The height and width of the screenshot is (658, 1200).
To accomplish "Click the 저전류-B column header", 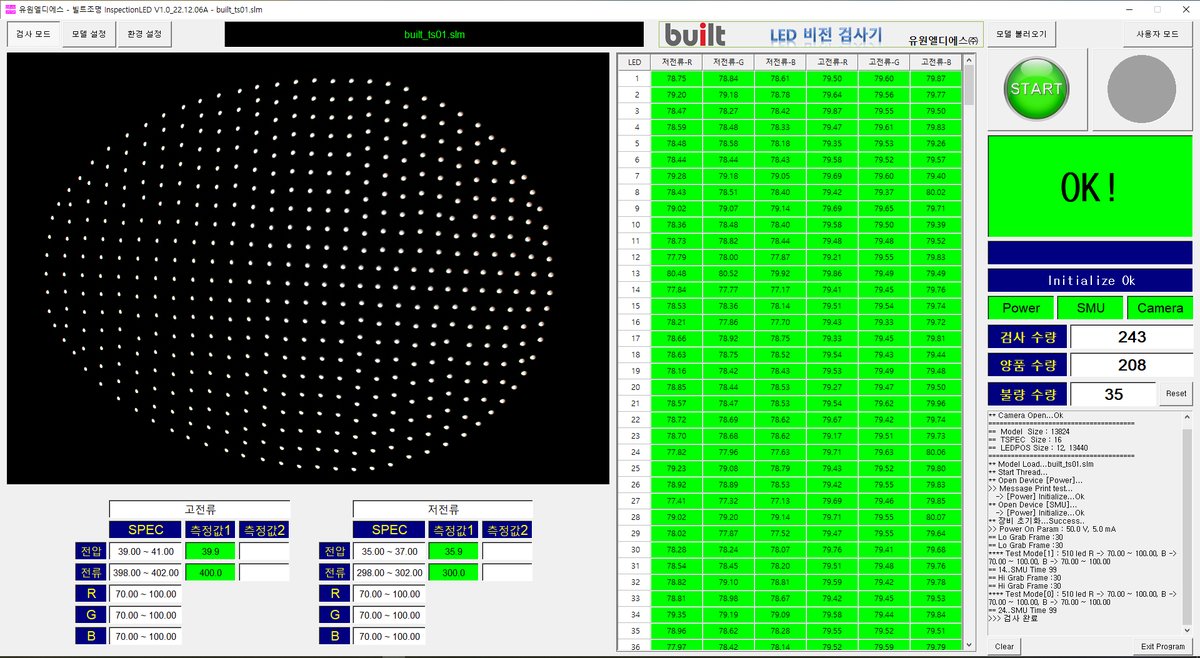I will click(780, 62).
